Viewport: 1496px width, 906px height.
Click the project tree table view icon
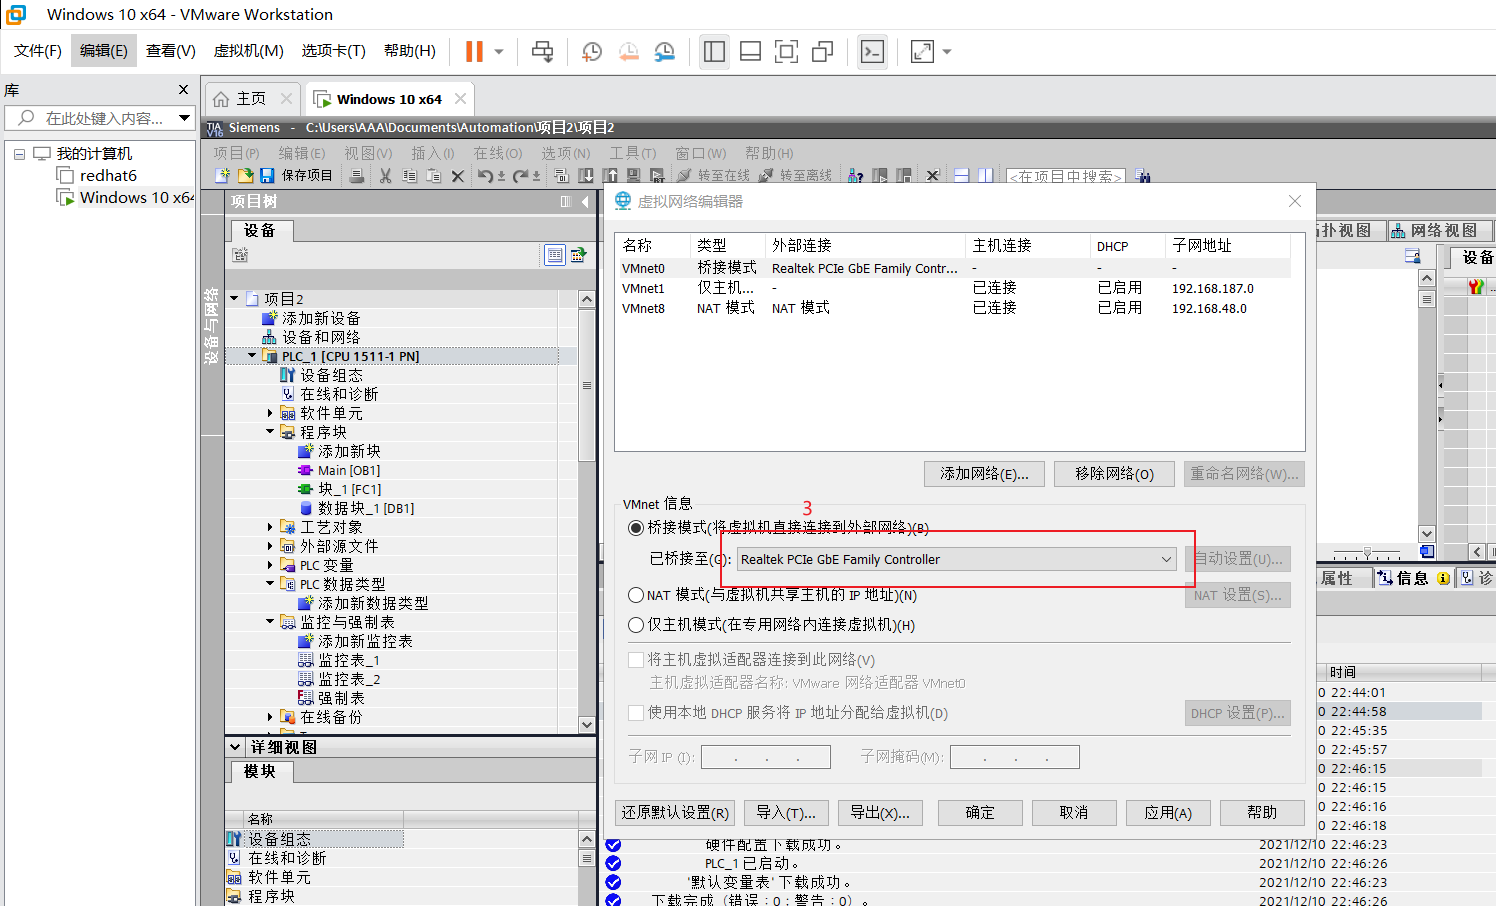click(555, 255)
